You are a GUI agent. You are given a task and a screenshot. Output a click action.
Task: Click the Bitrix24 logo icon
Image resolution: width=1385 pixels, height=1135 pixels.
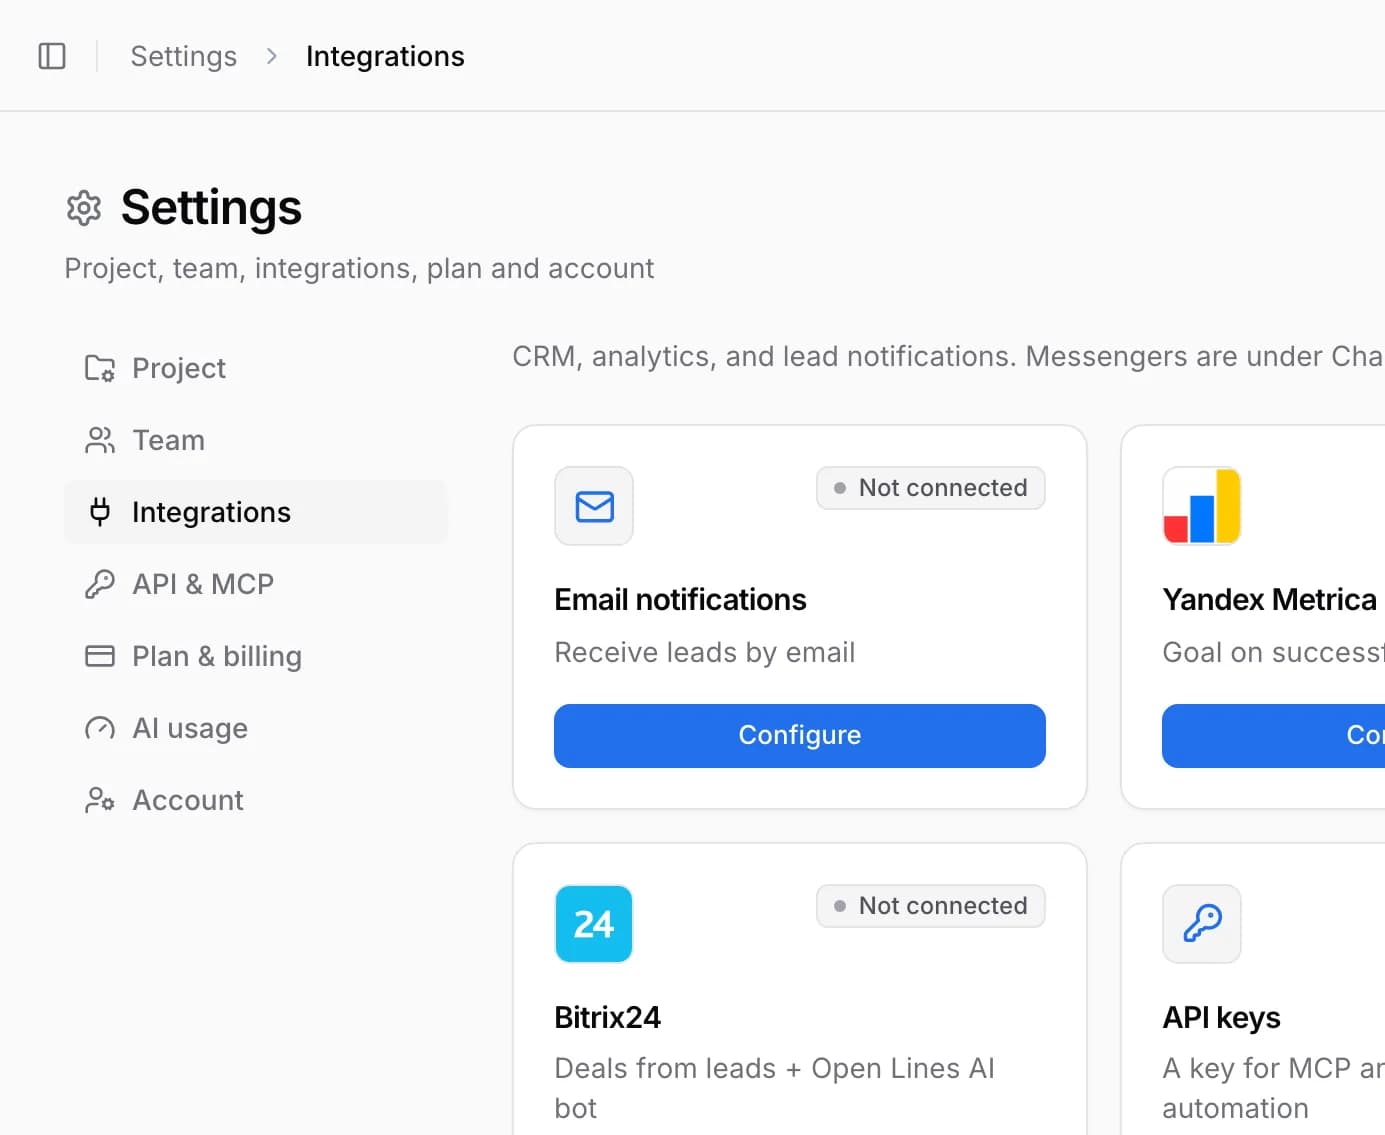pos(594,924)
